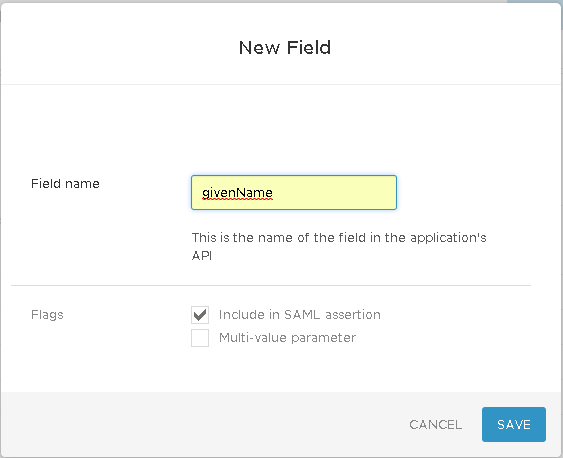
Task: Click the 'Include in SAML assertion' label text
Action: [299, 314]
